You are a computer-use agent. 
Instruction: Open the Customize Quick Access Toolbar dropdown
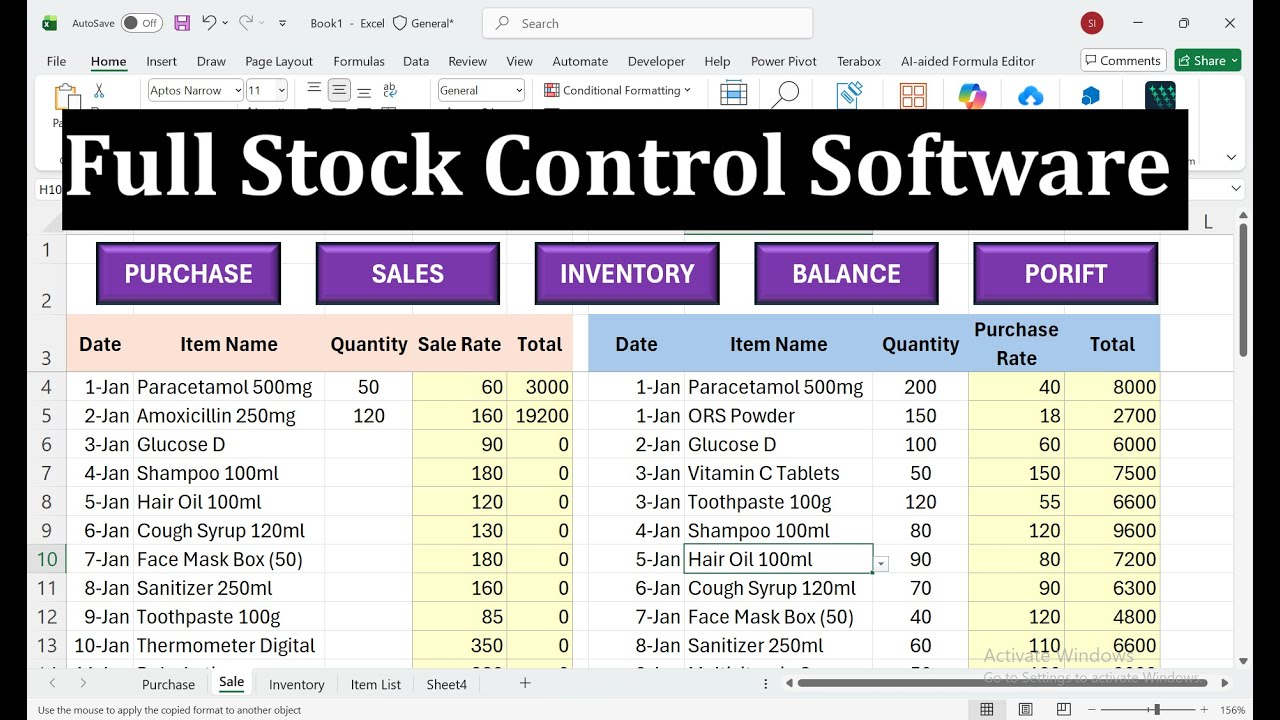283,23
